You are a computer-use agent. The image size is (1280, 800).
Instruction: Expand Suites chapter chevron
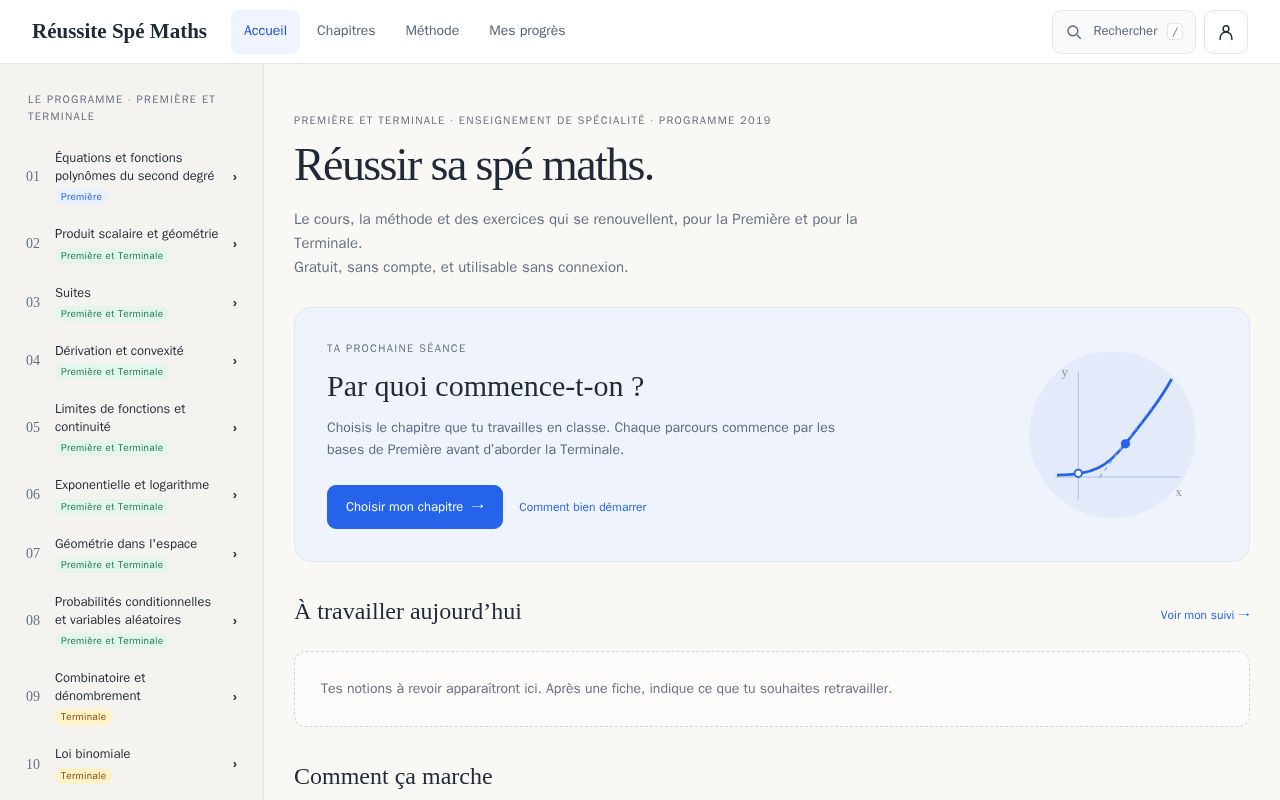[235, 303]
